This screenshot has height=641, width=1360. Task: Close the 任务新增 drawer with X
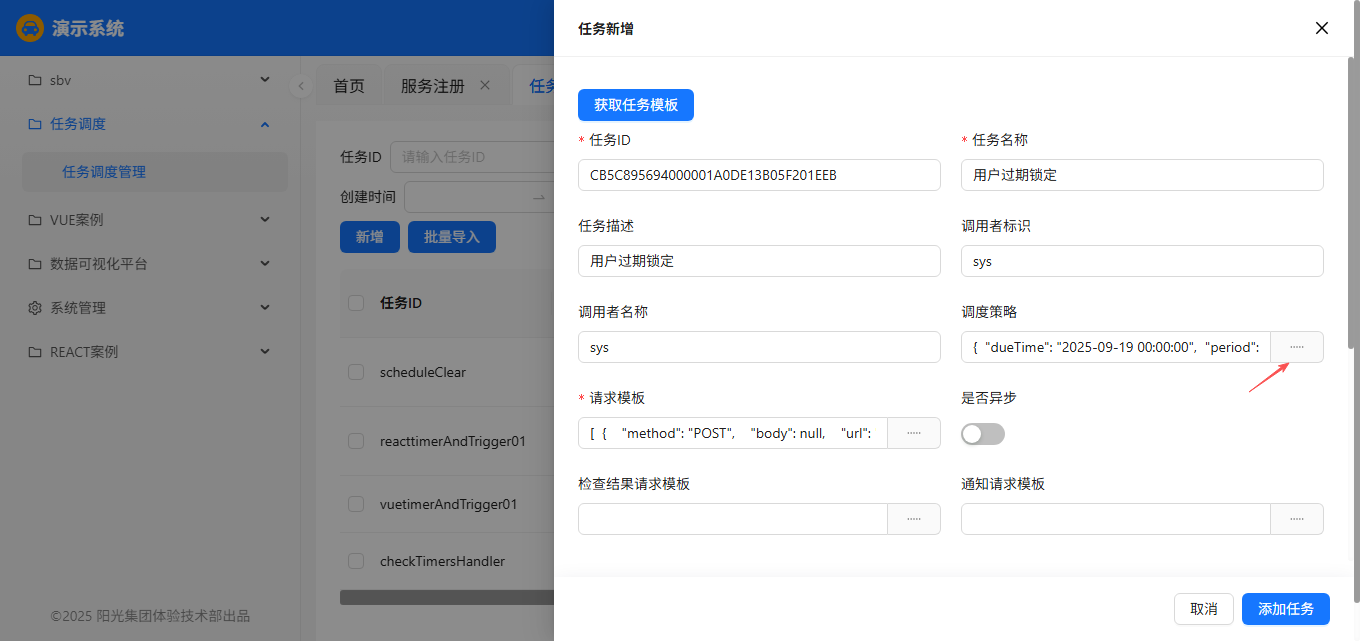(1321, 28)
